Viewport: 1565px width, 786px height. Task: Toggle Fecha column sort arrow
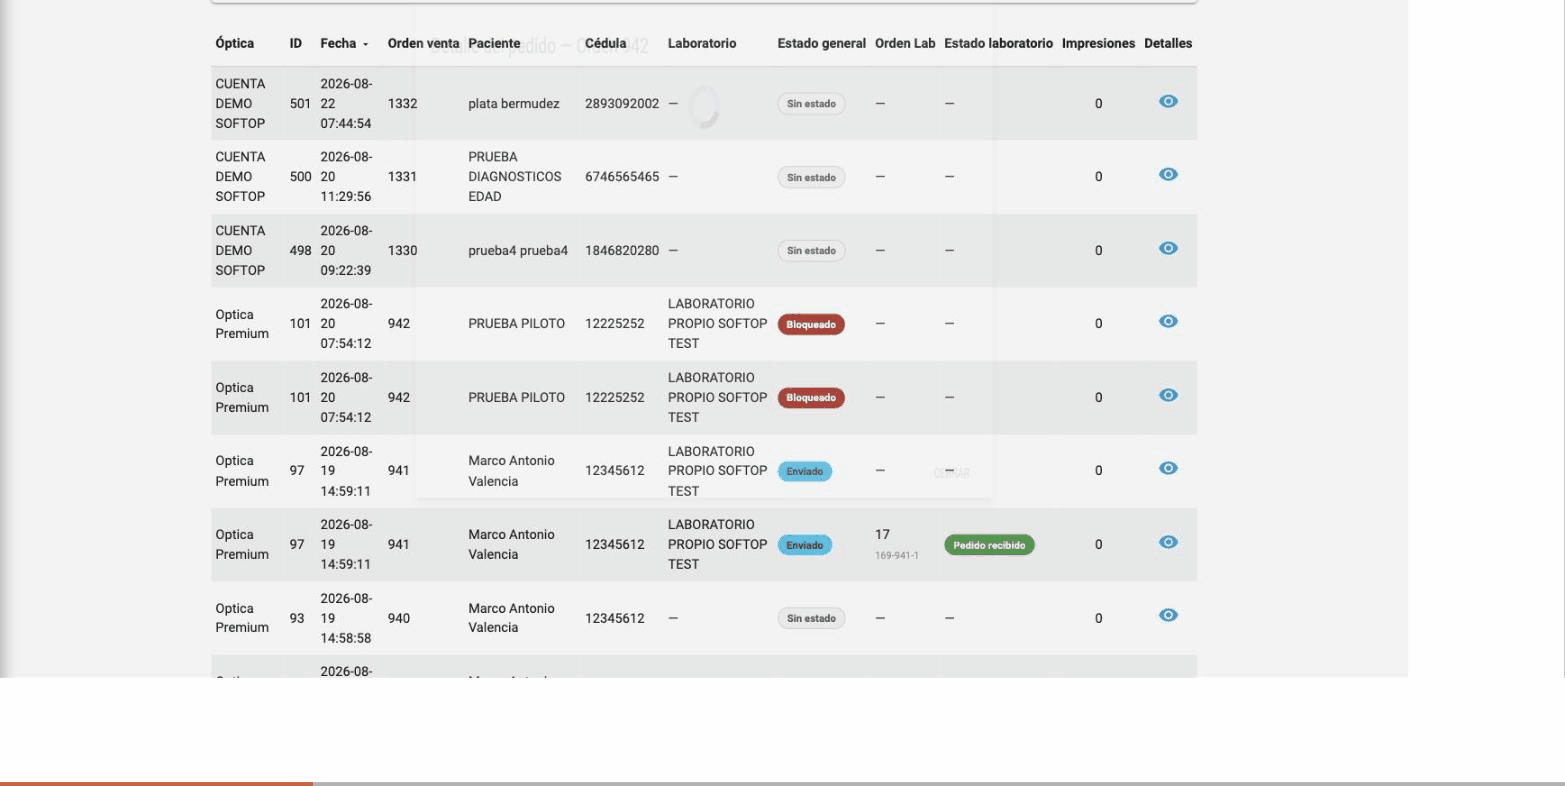[366, 45]
